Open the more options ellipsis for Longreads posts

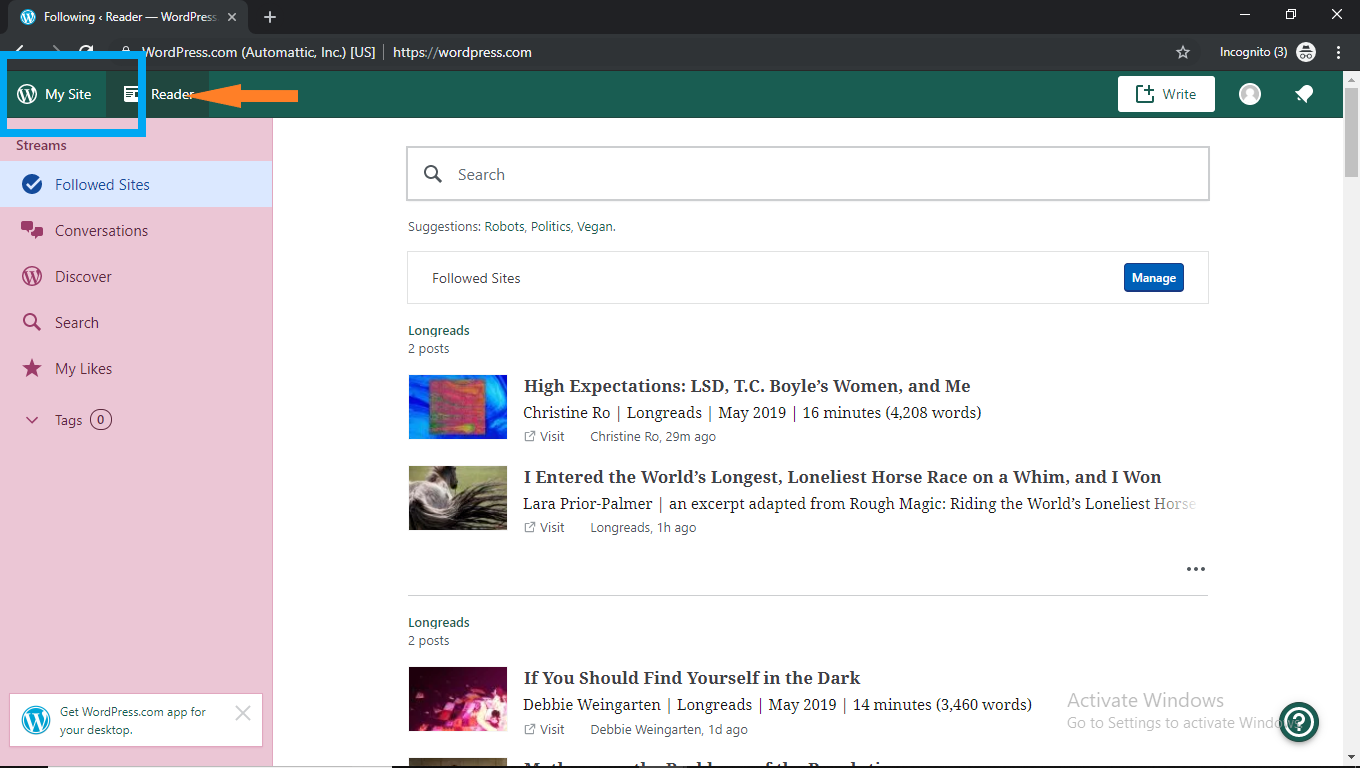point(1195,569)
